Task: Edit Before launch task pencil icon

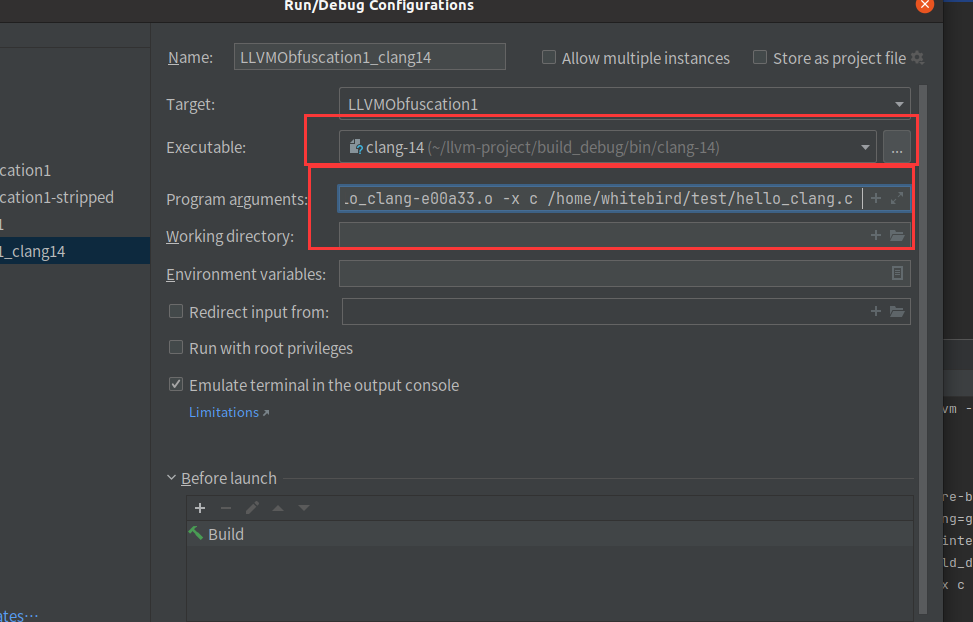Action: 252,508
